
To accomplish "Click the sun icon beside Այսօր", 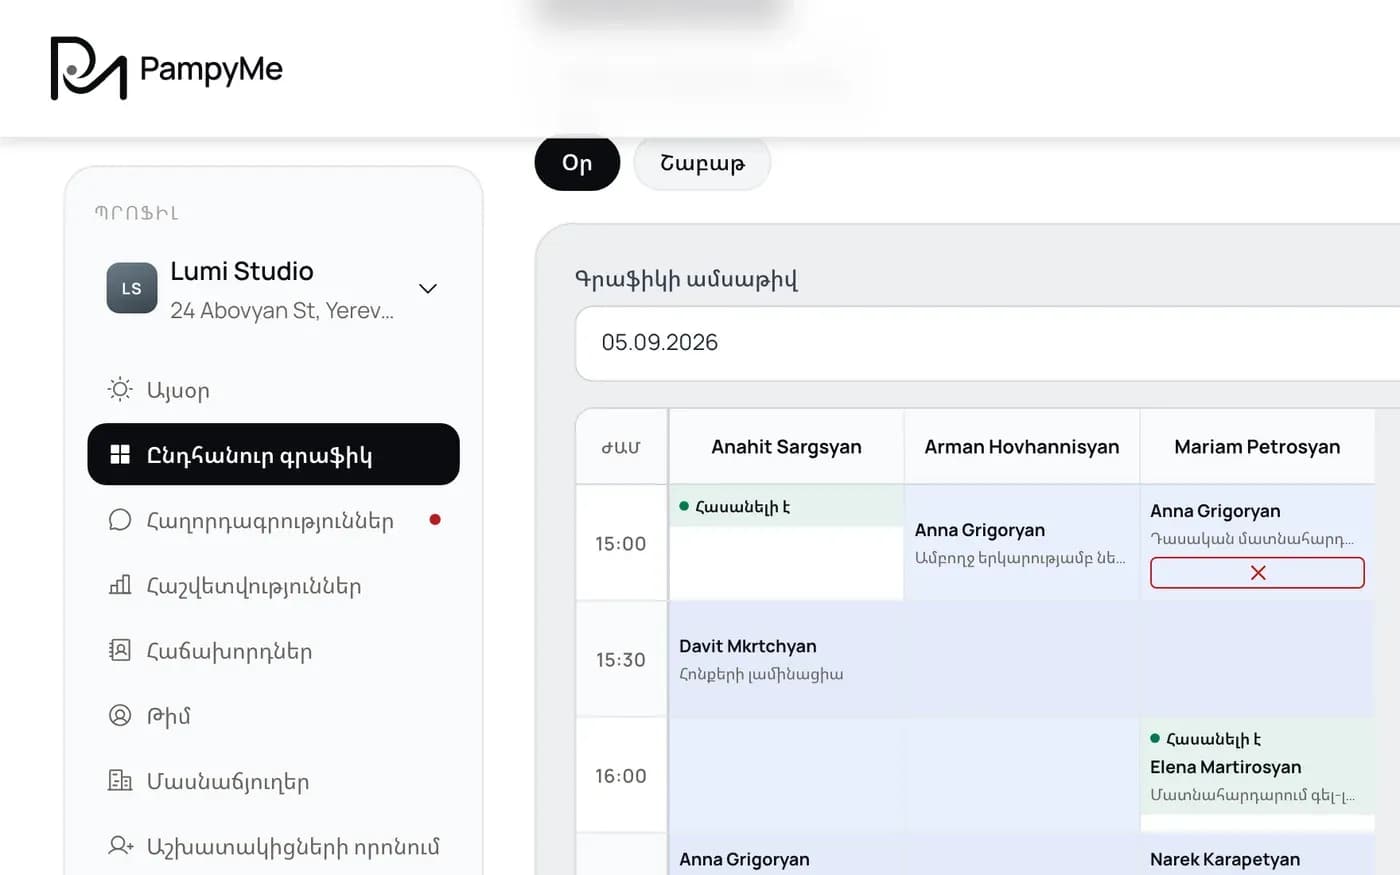I will [120, 390].
